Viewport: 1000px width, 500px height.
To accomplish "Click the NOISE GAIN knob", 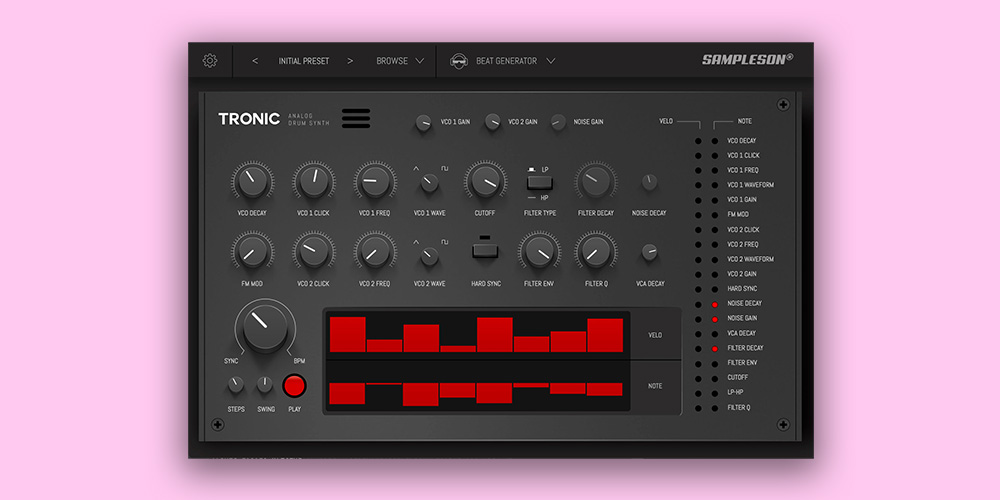I will [558, 122].
